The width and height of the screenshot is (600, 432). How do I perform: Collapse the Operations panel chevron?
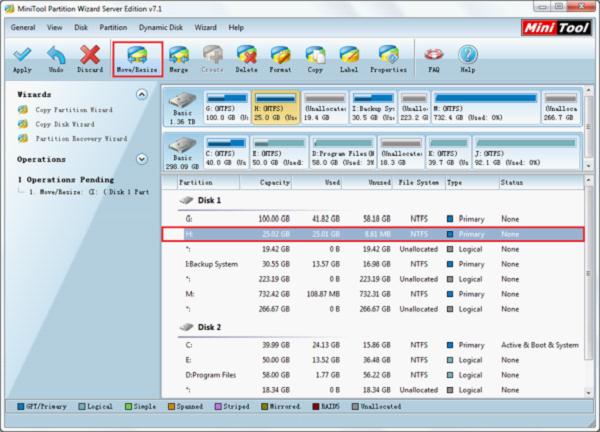pos(142,159)
